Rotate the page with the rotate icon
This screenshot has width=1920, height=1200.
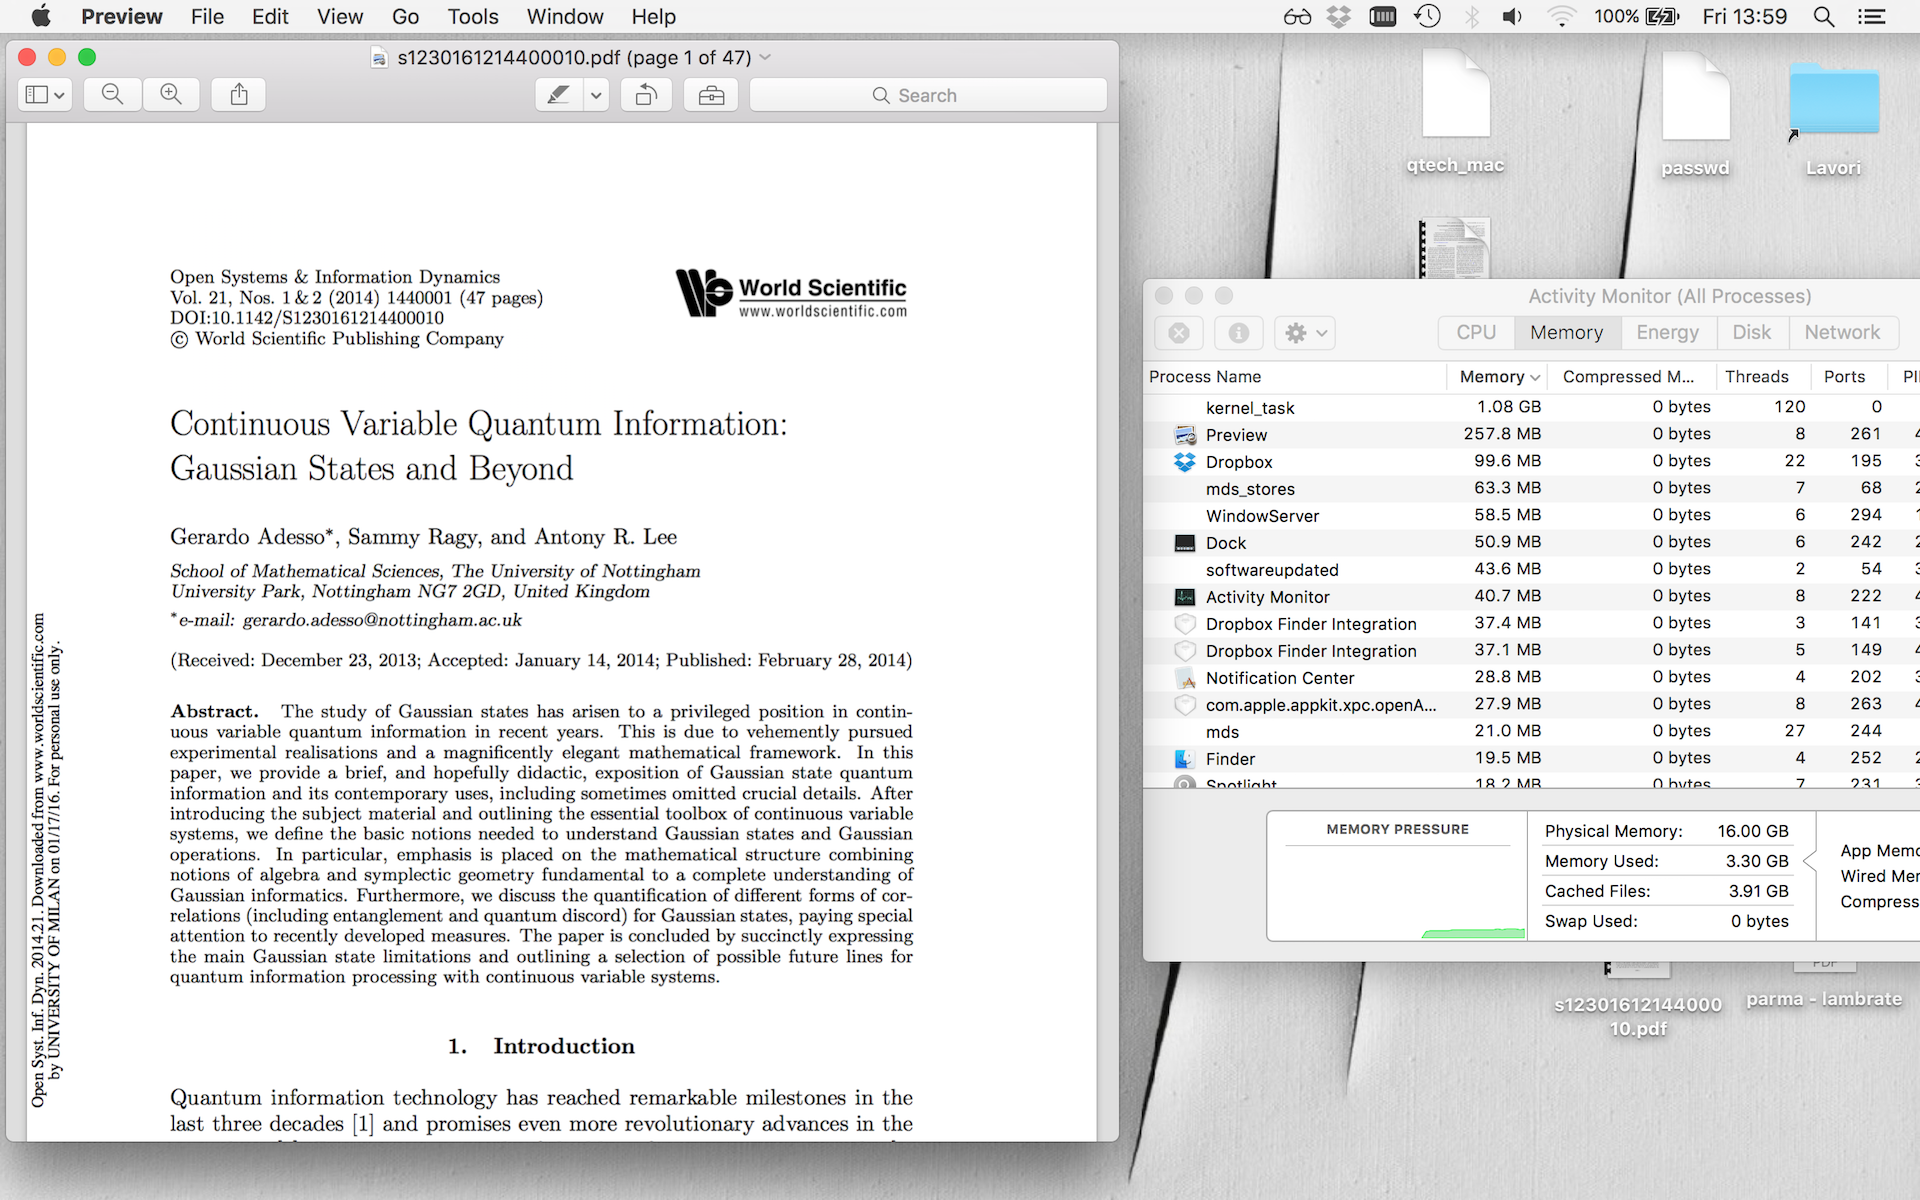click(646, 95)
